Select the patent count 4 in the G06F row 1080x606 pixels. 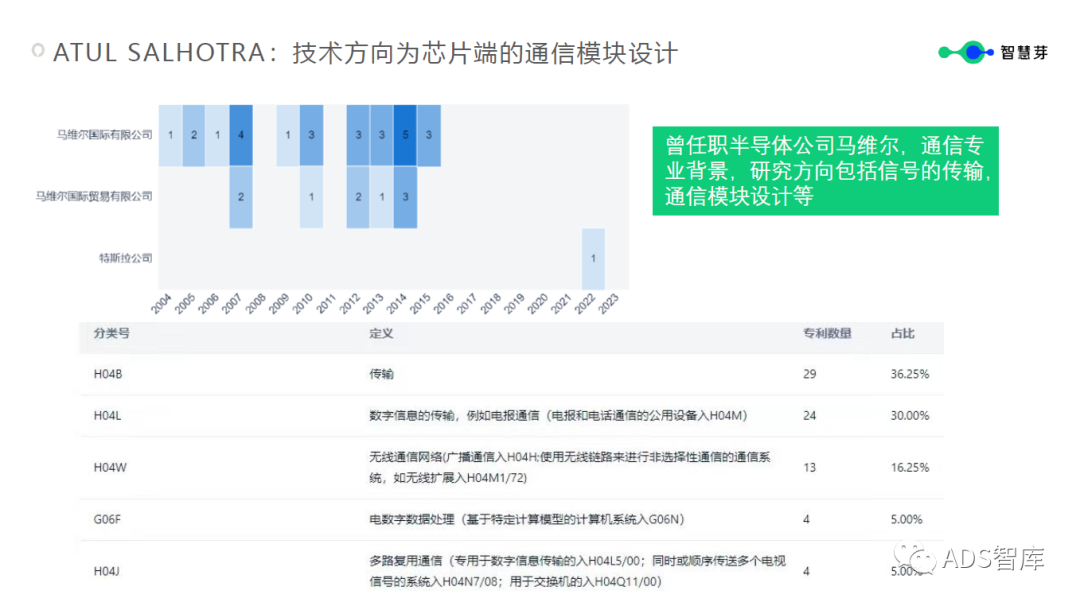pos(806,519)
